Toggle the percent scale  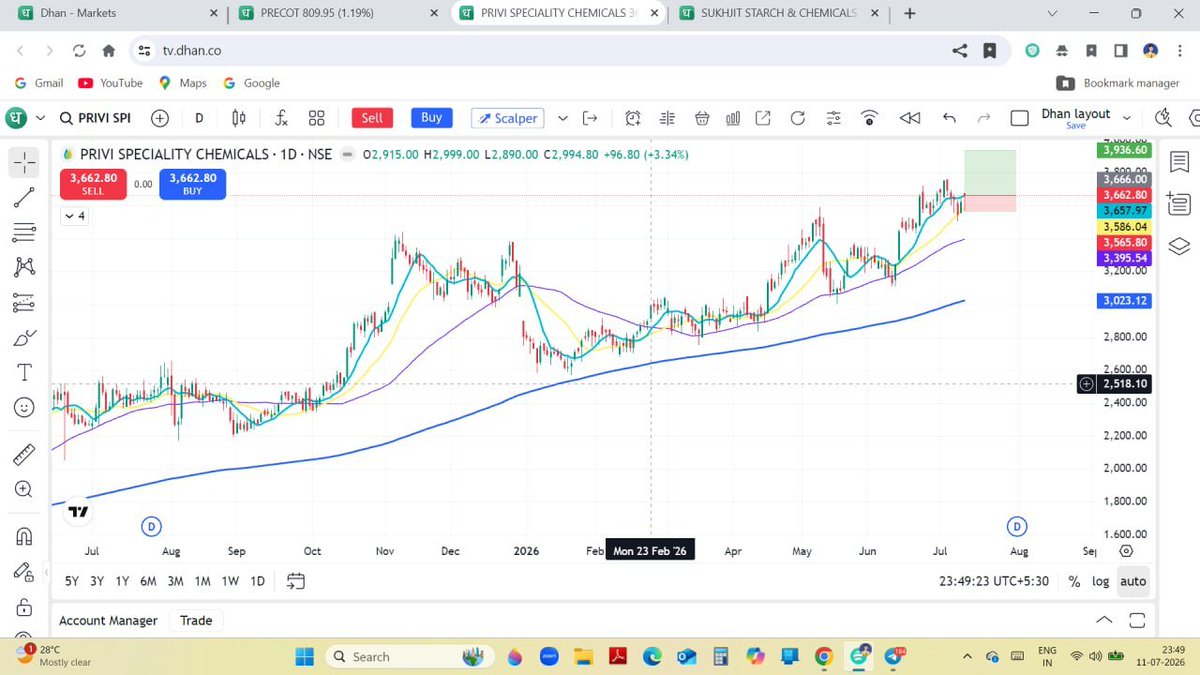click(x=1074, y=581)
